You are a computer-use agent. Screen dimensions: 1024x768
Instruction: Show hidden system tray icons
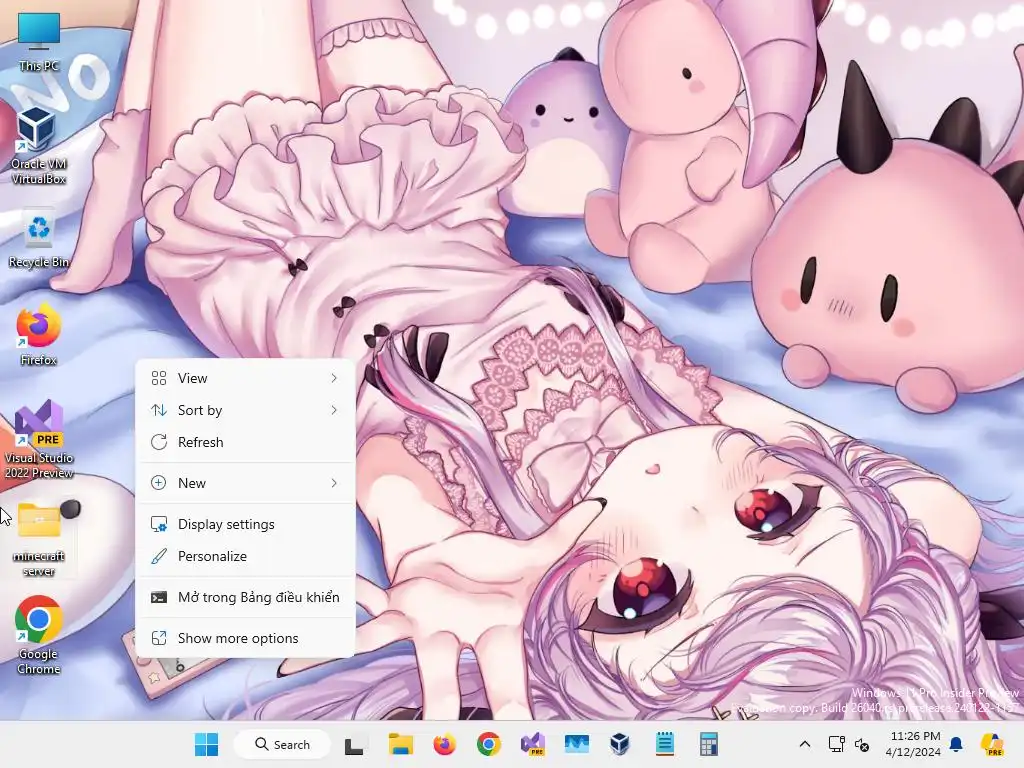point(805,744)
